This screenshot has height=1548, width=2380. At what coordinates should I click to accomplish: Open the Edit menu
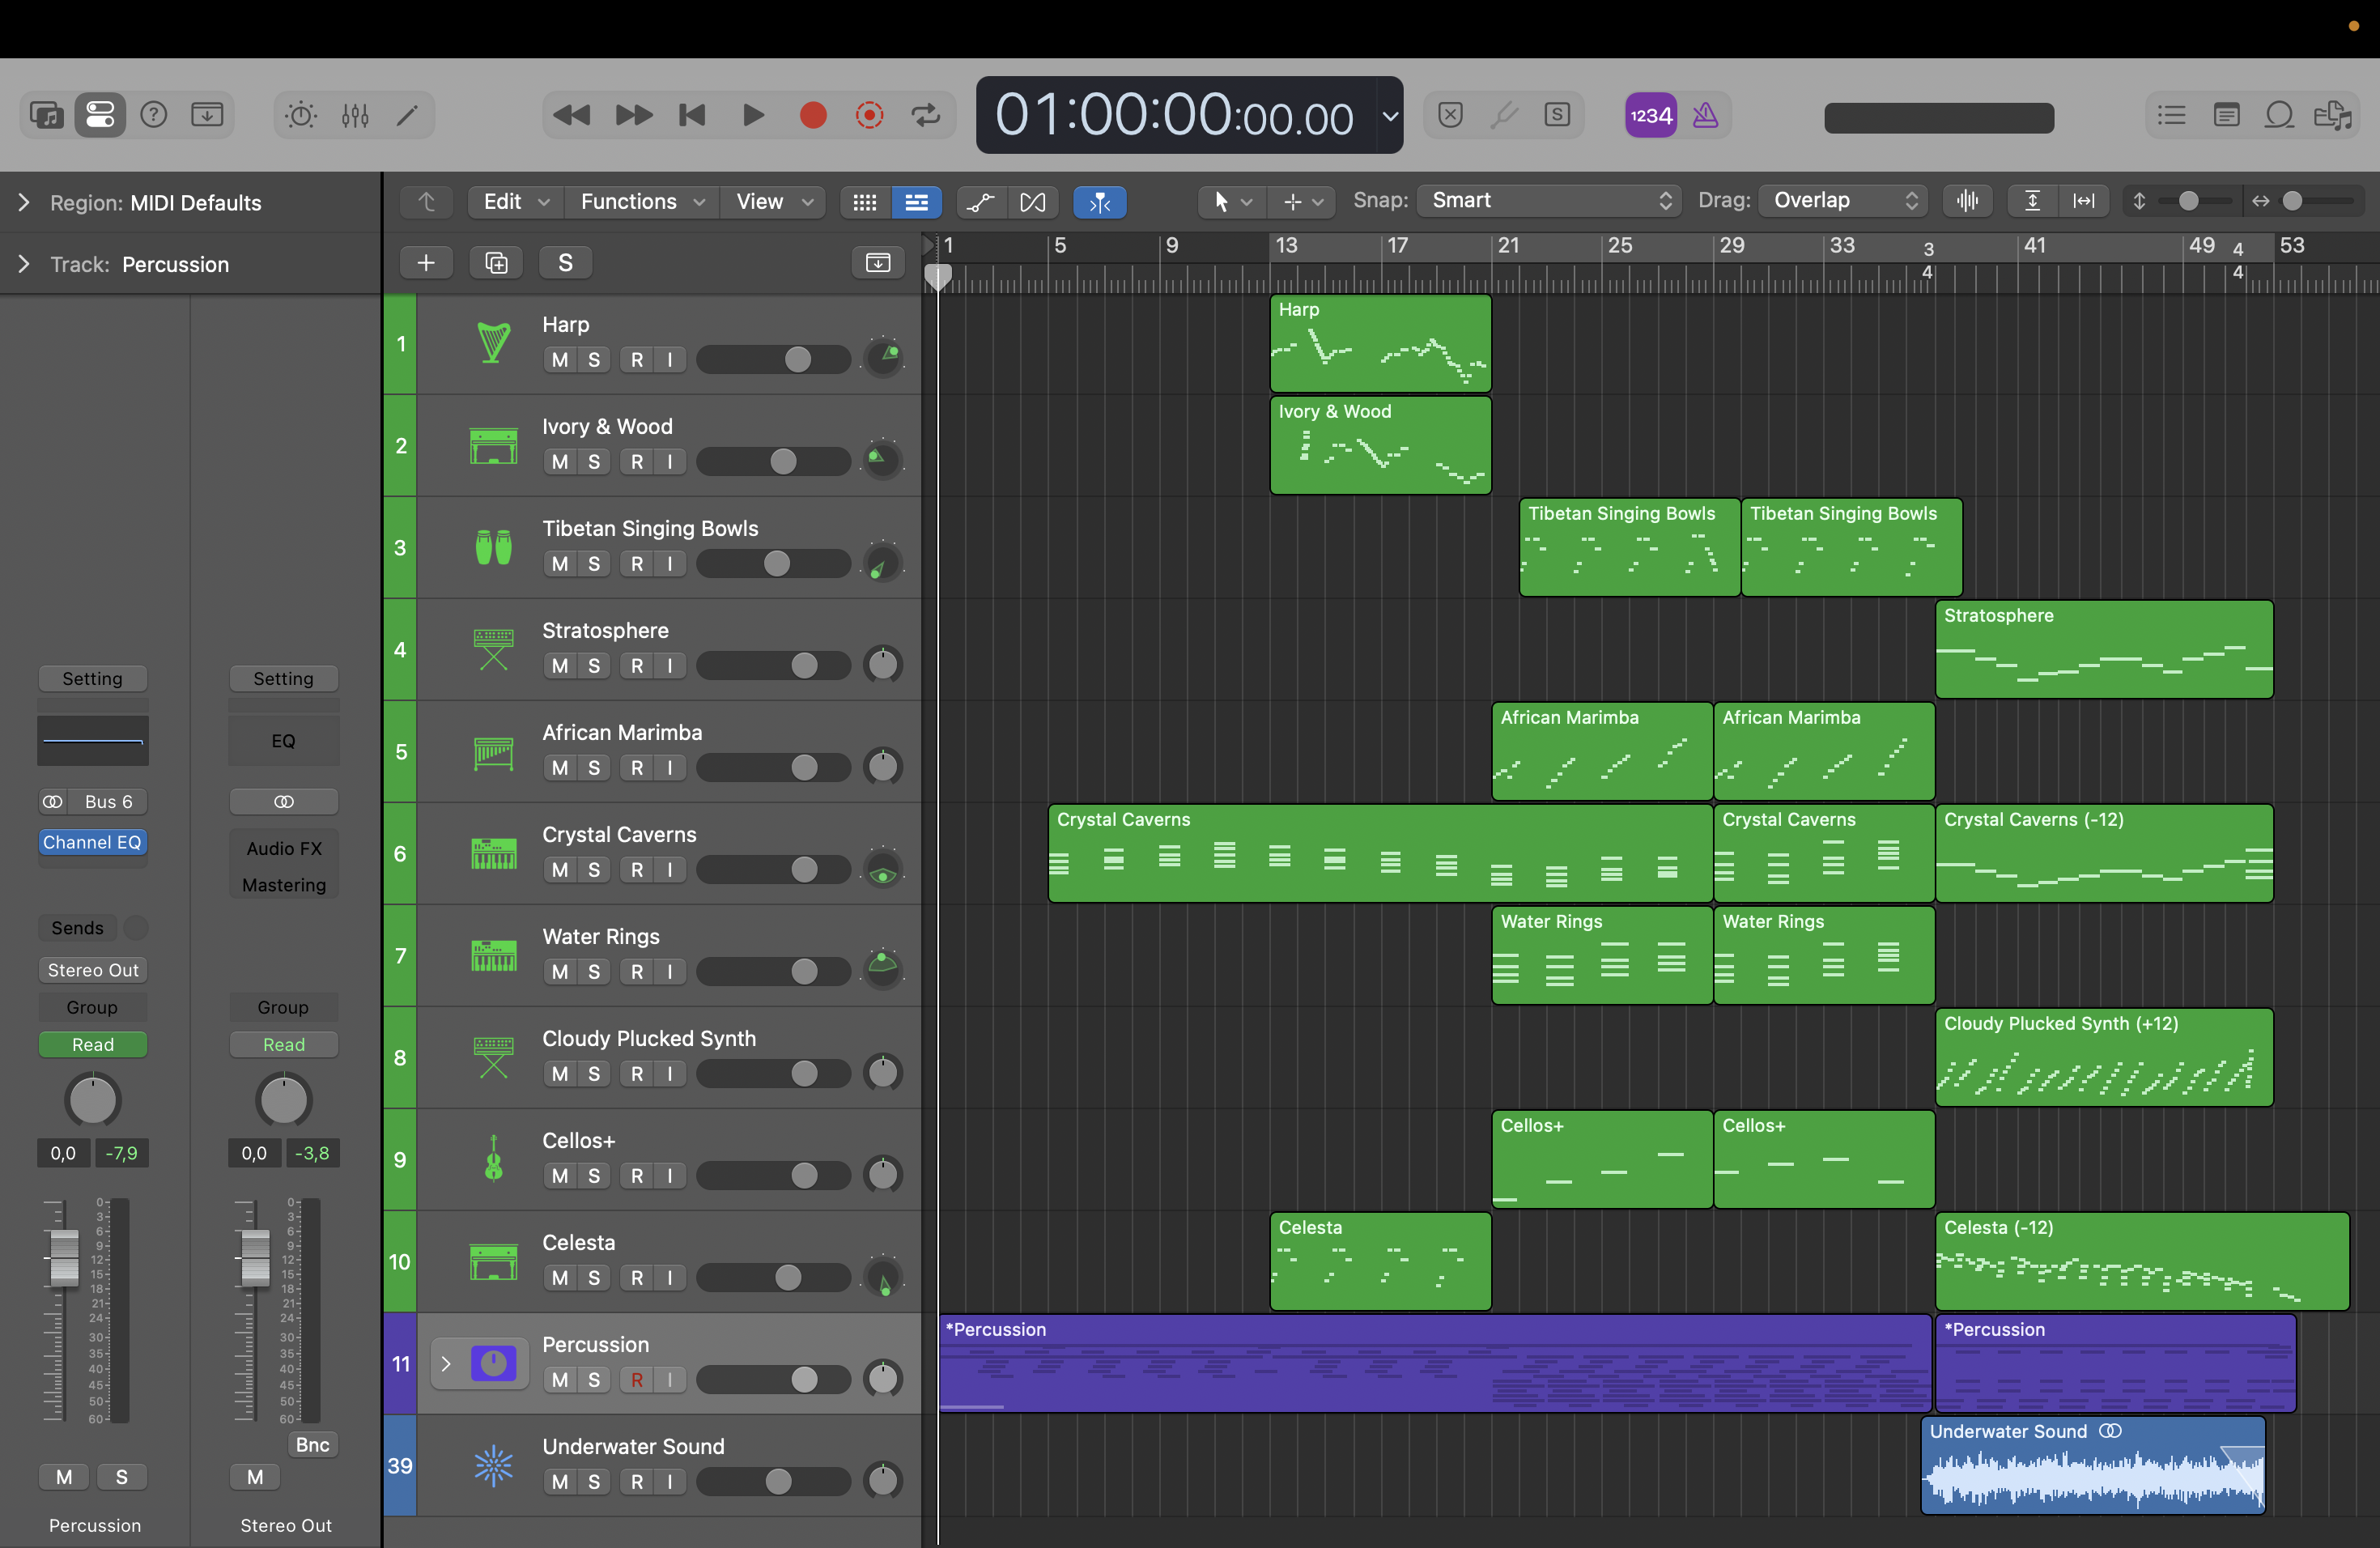pos(514,201)
